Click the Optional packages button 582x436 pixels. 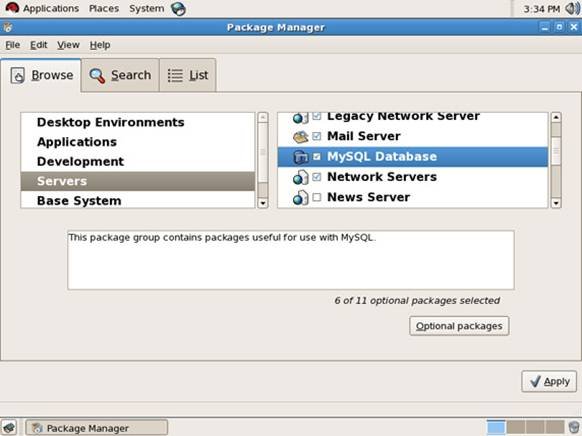coord(459,326)
